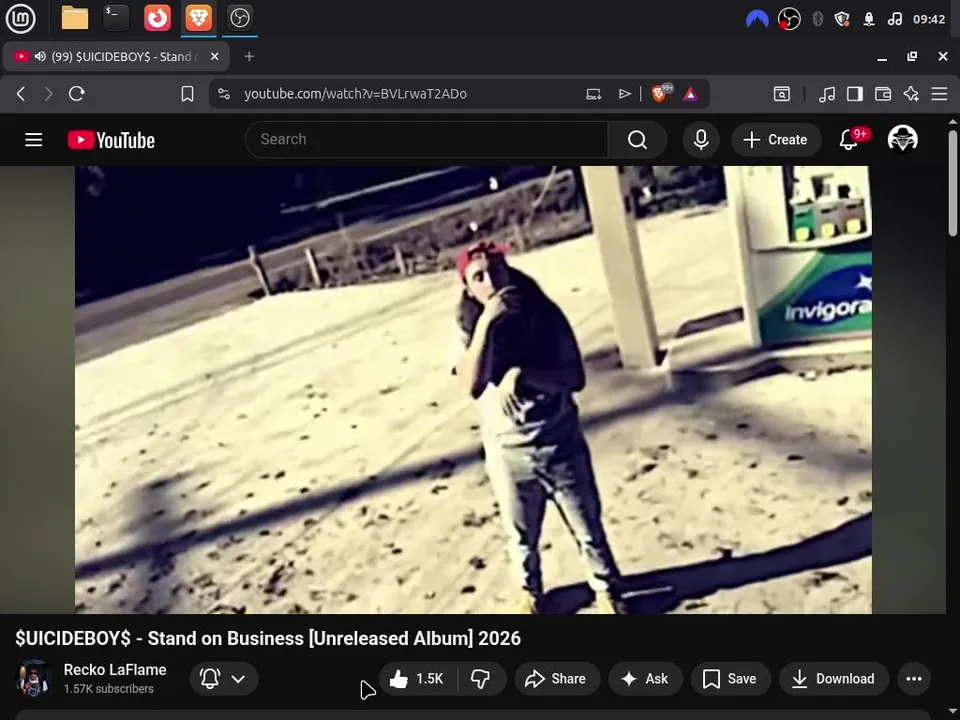Search with your voice microphone
Screen dimensions: 960x720
click(x=701, y=140)
